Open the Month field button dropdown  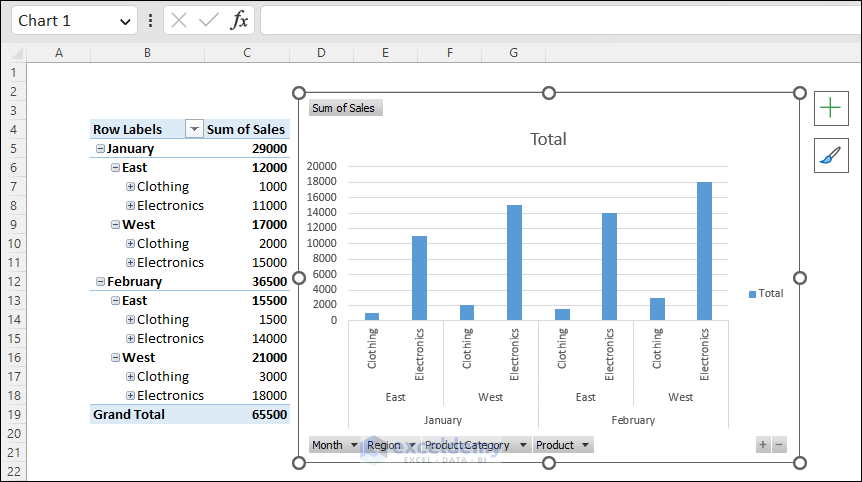click(x=354, y=445)
